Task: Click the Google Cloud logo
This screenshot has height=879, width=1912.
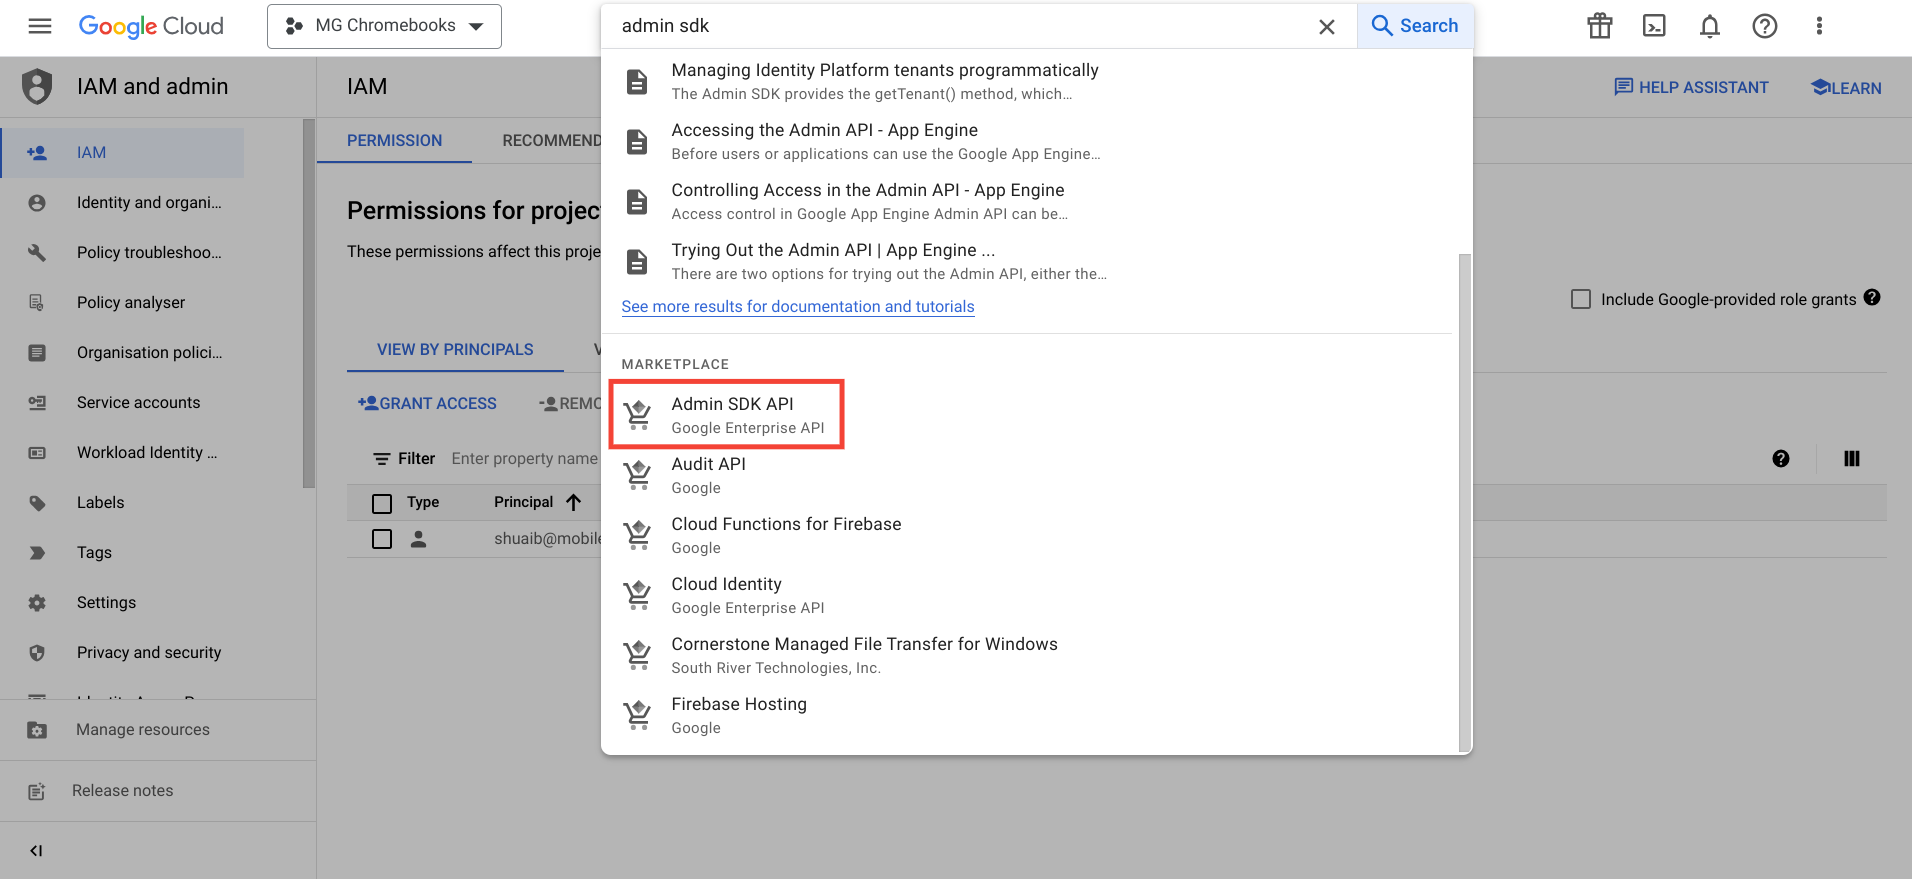Action: click(x=151, y=26)
